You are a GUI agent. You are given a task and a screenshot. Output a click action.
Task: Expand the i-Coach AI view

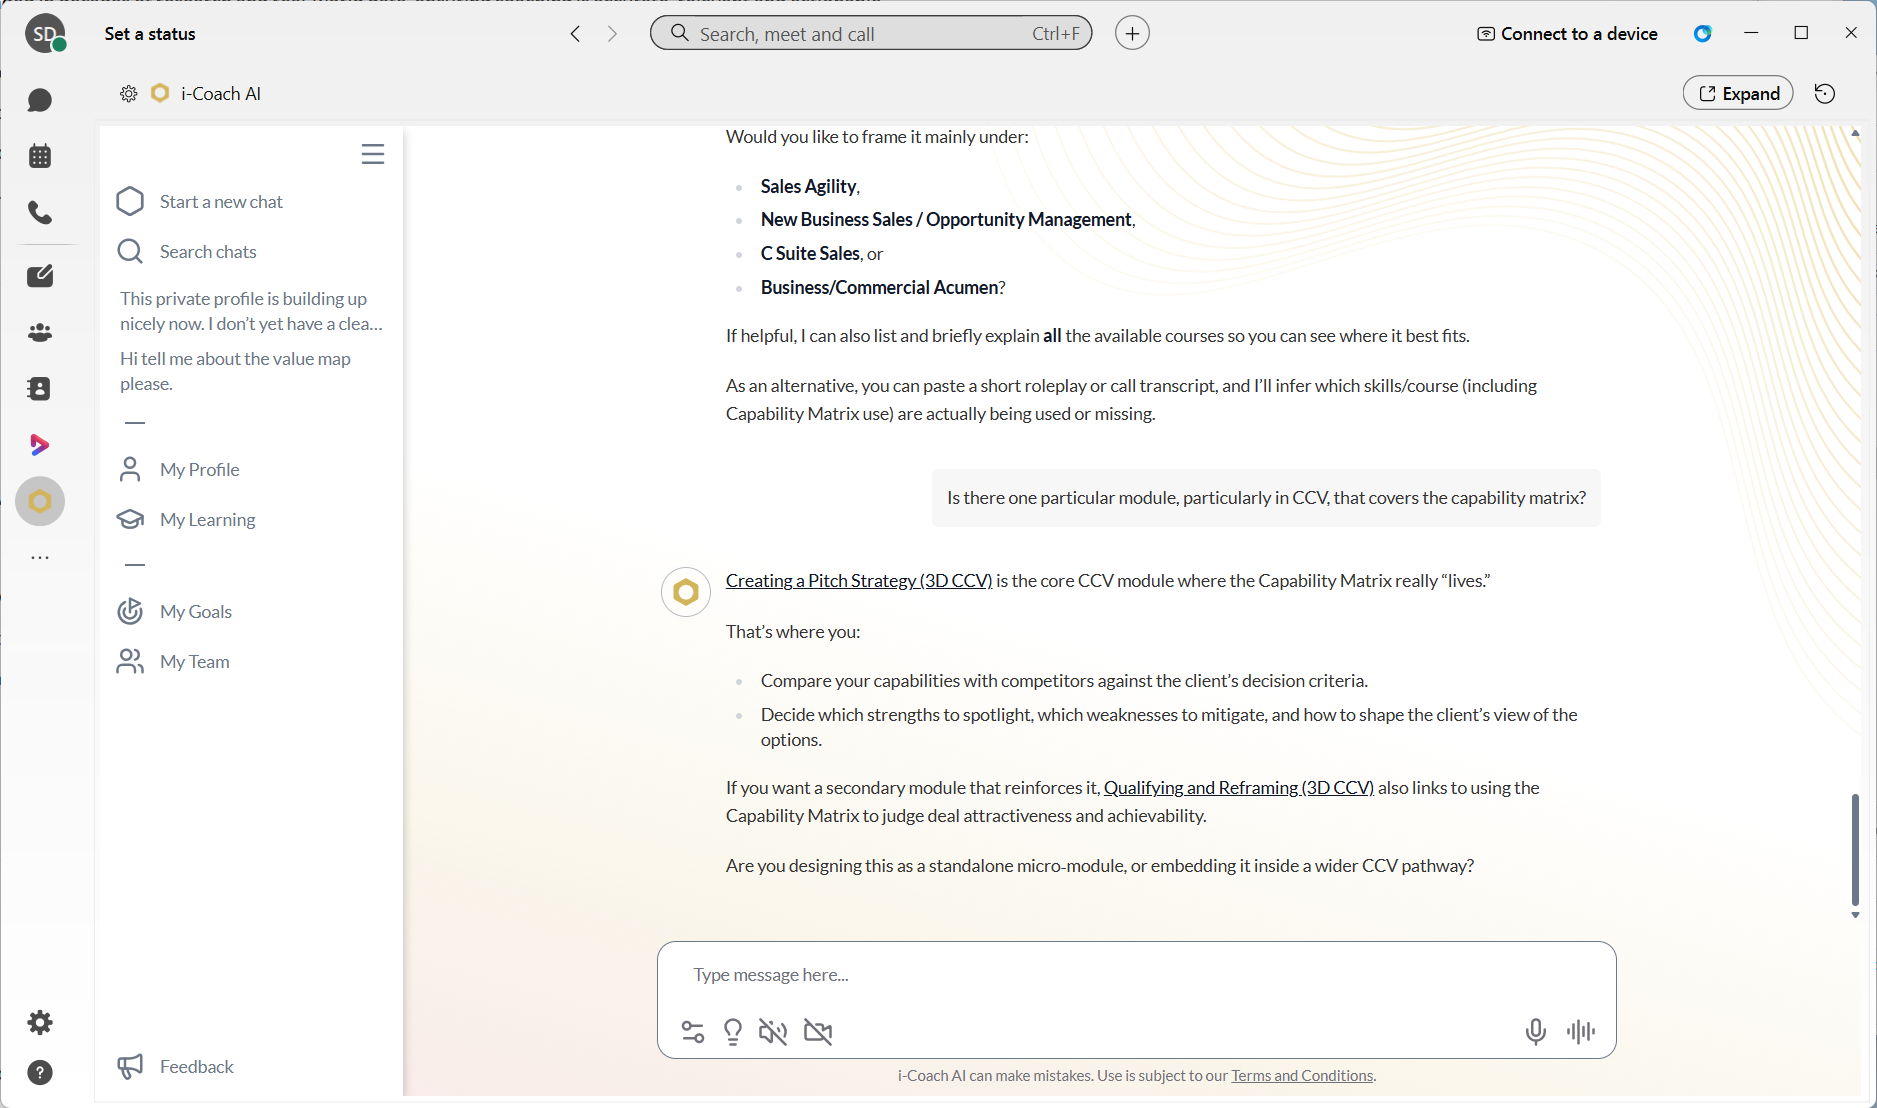tap(1738, 93)
